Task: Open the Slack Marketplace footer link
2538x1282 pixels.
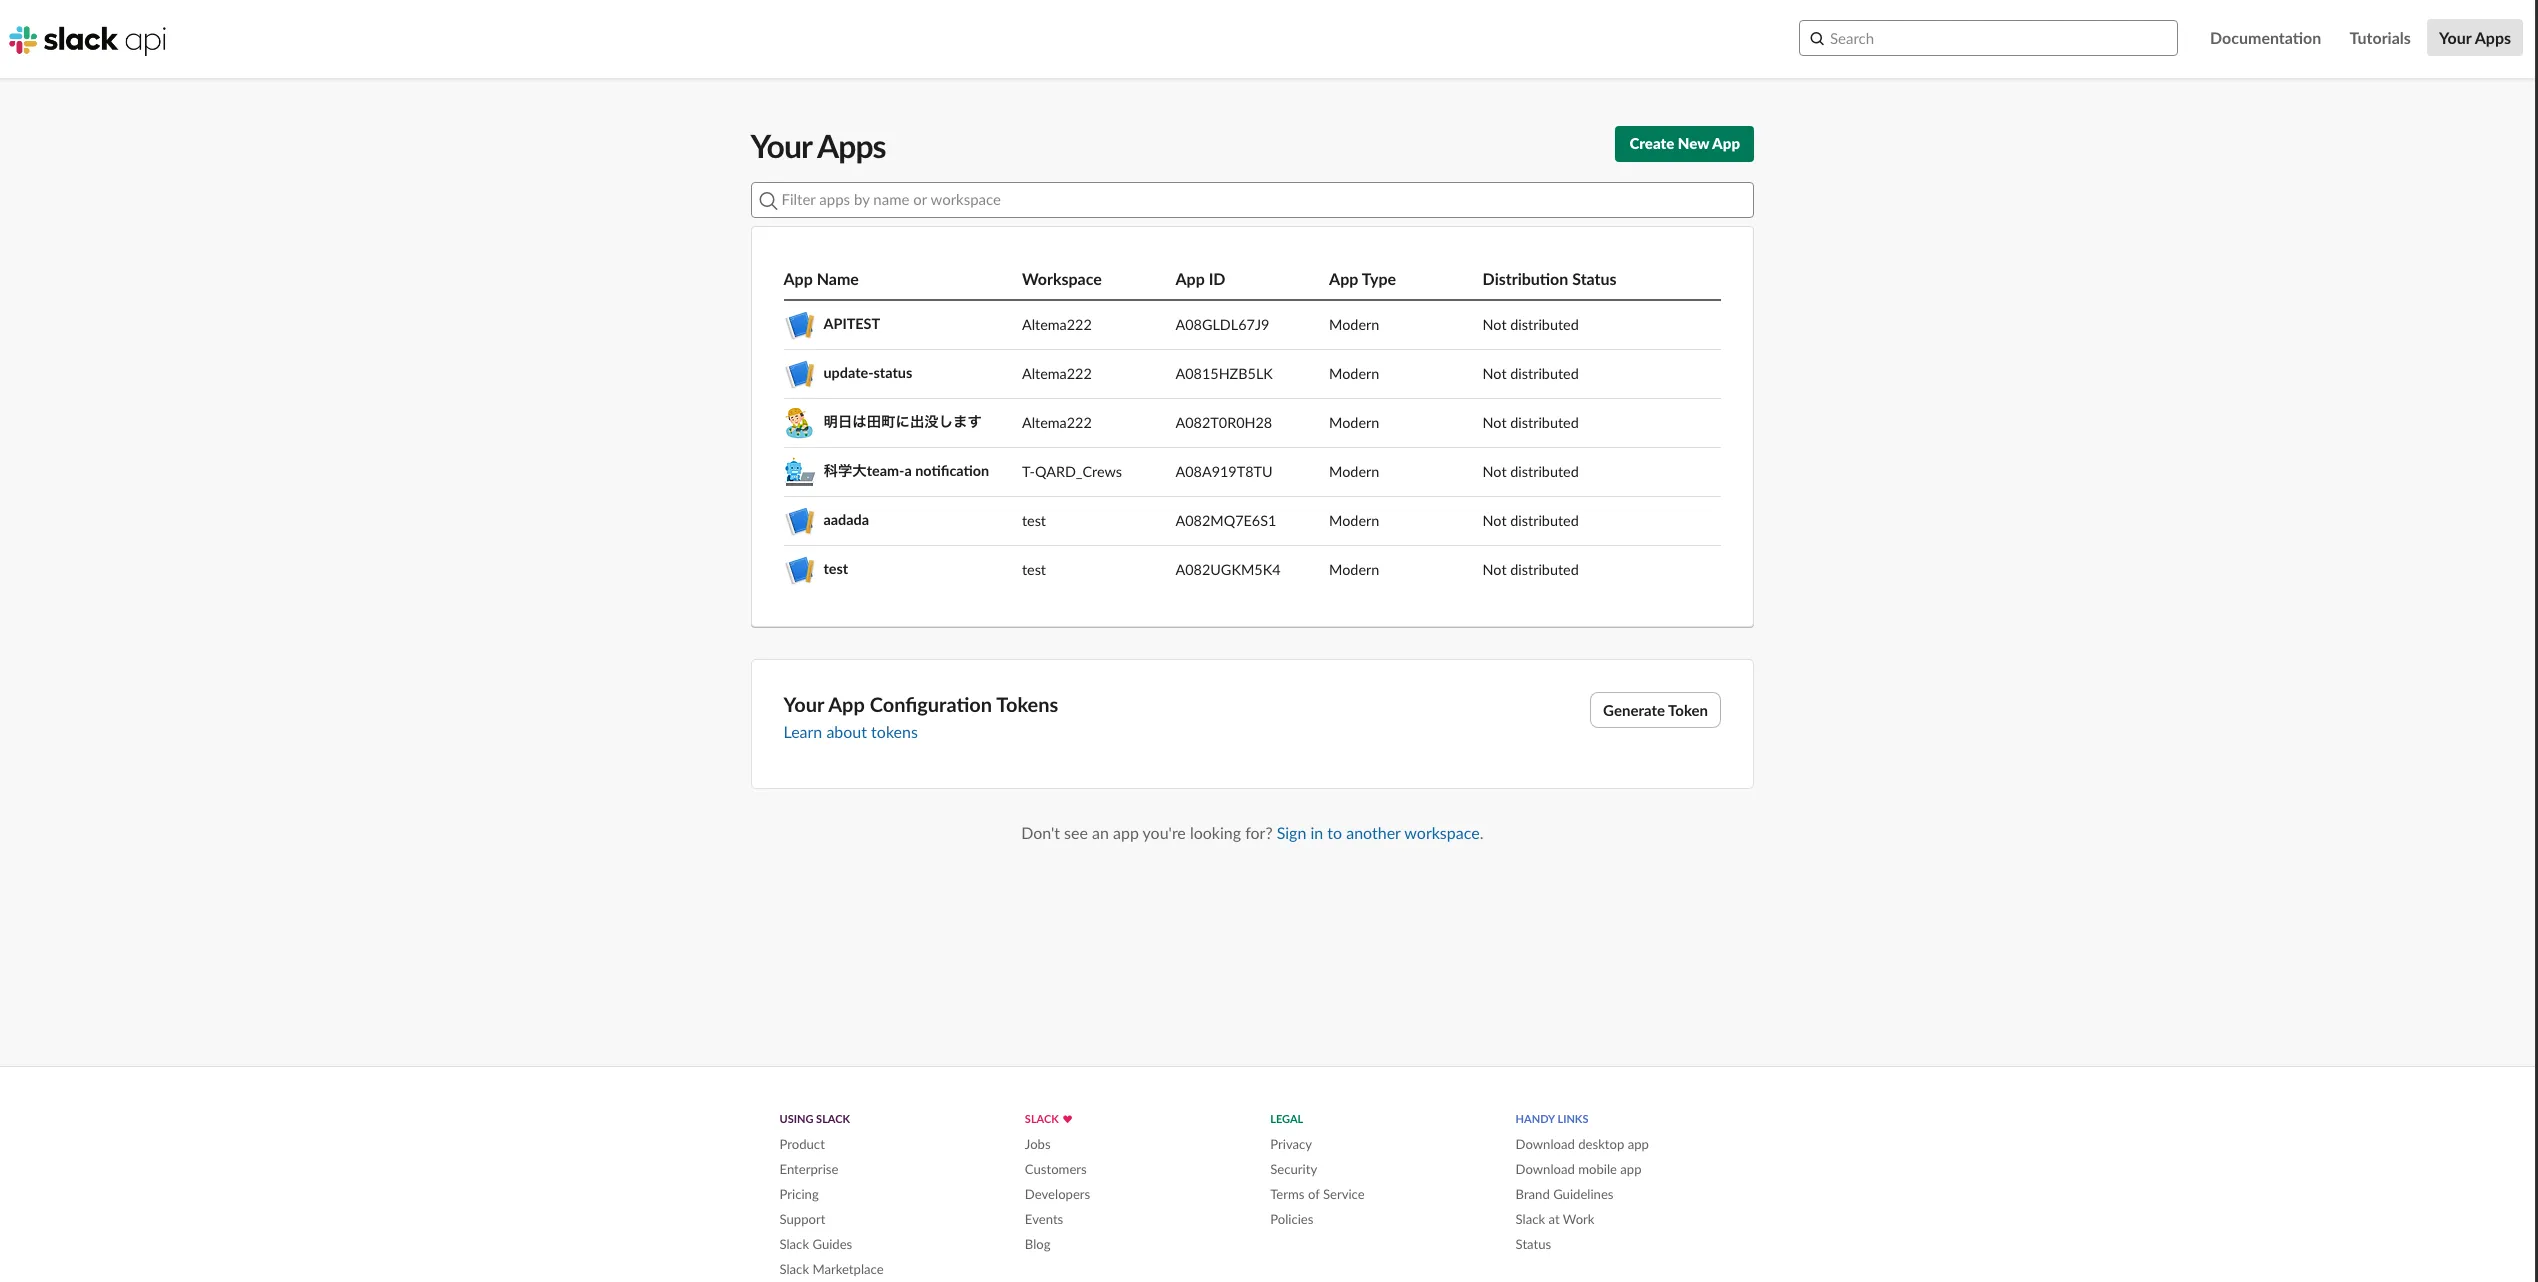Action: (831, 1270)
